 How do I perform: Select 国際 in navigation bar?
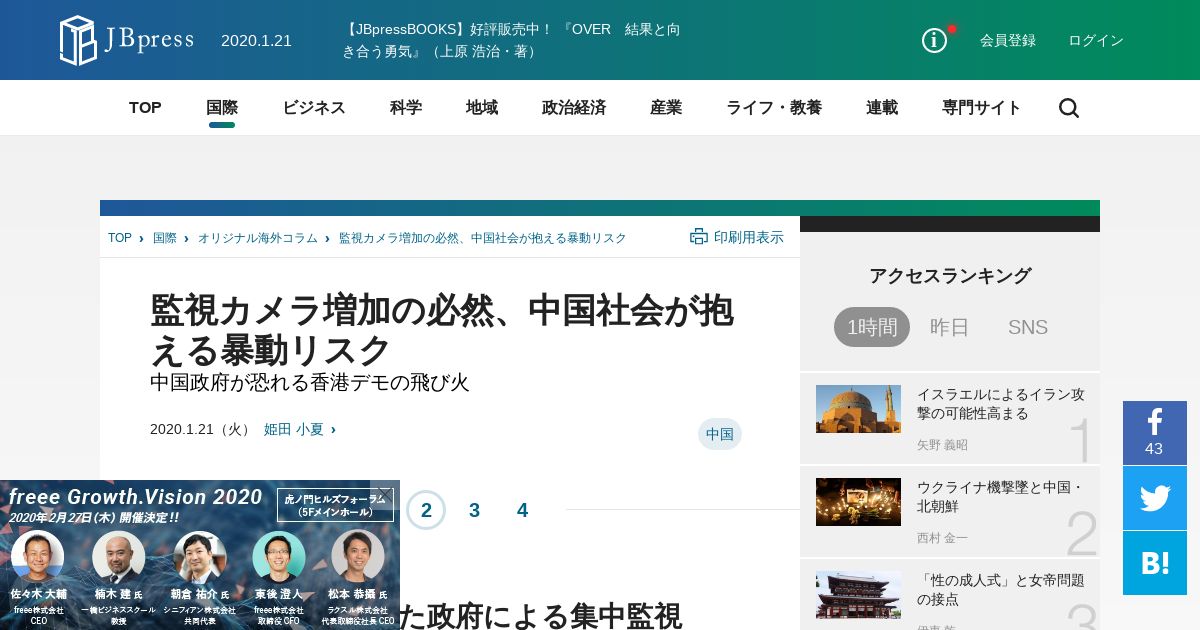click(222, 108)
